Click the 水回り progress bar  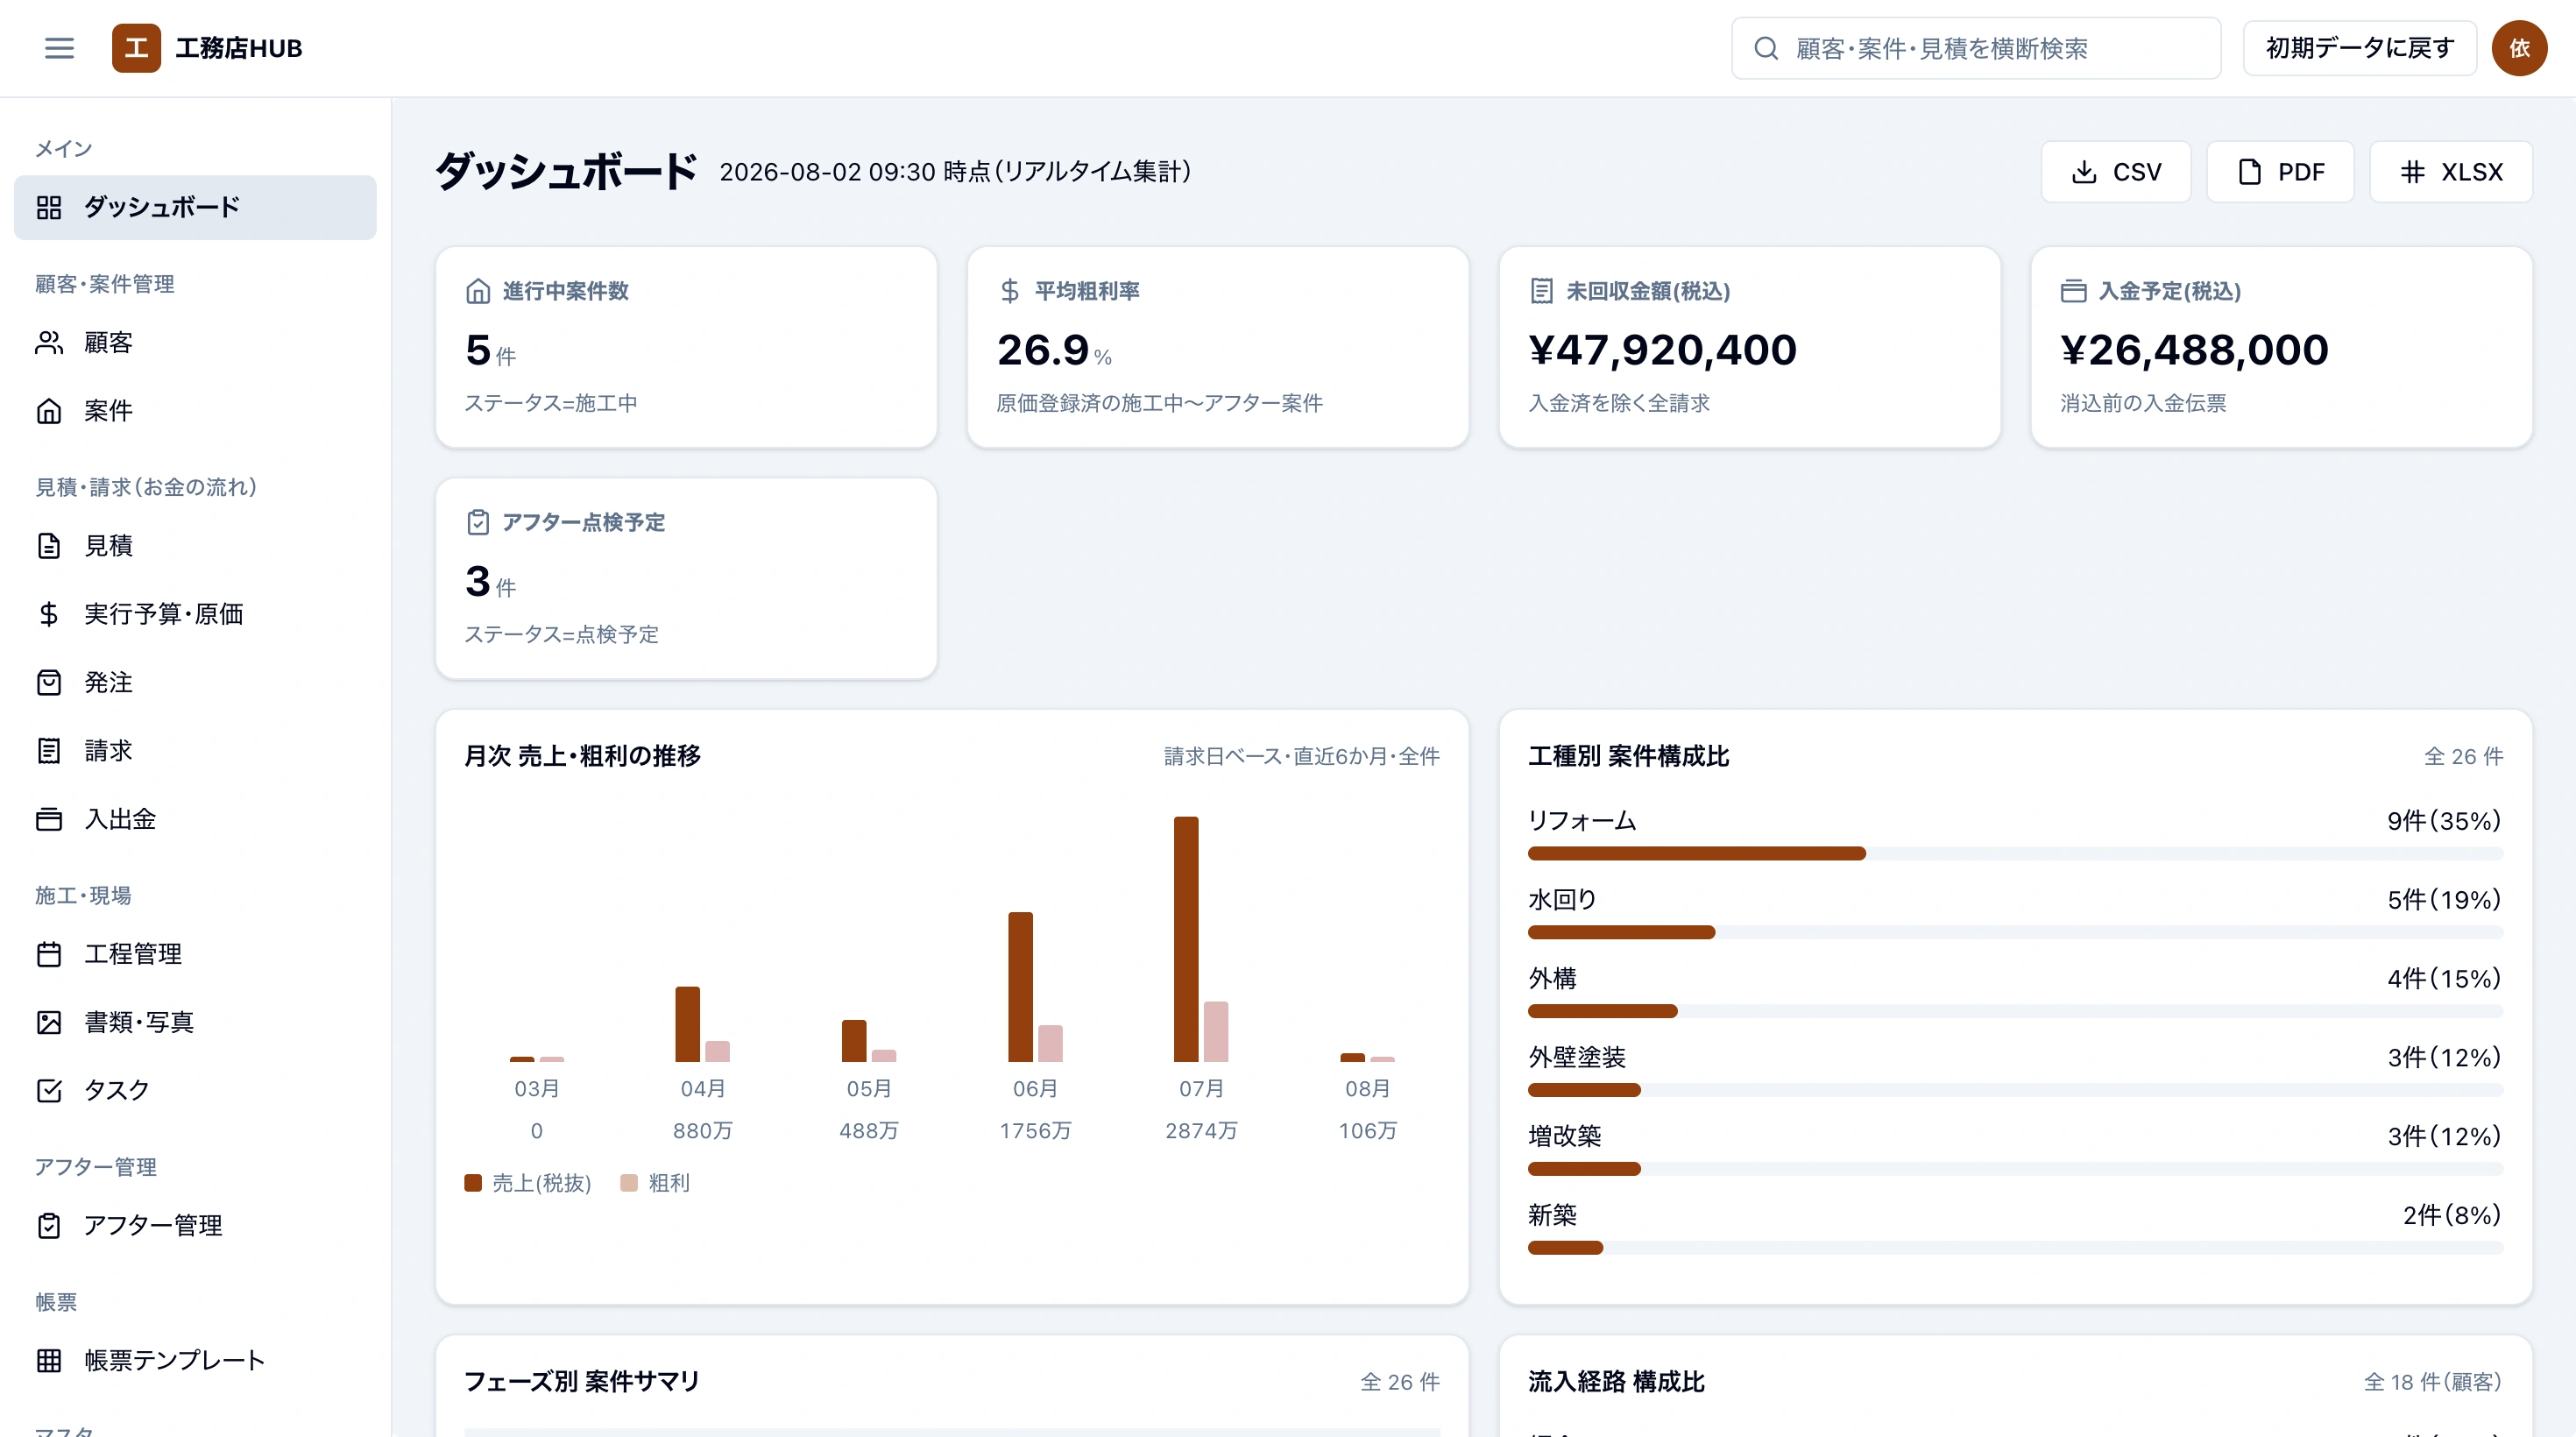[2015, 932]
